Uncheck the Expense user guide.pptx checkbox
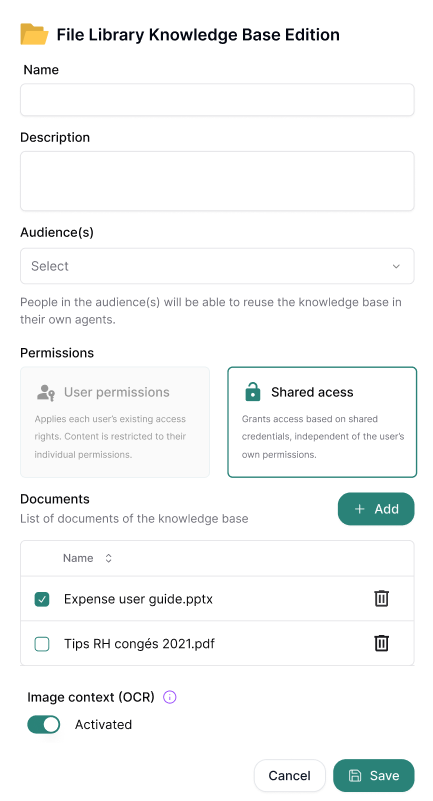 click(42, 599)
